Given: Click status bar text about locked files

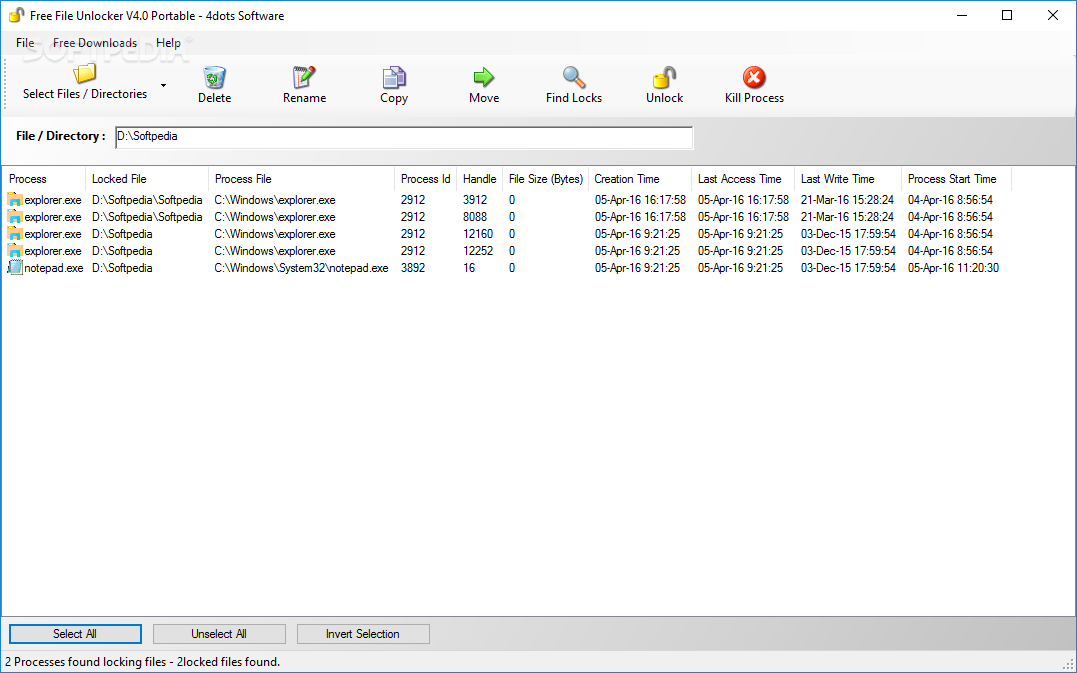Looking at the screenshot, I should (143, 662).
